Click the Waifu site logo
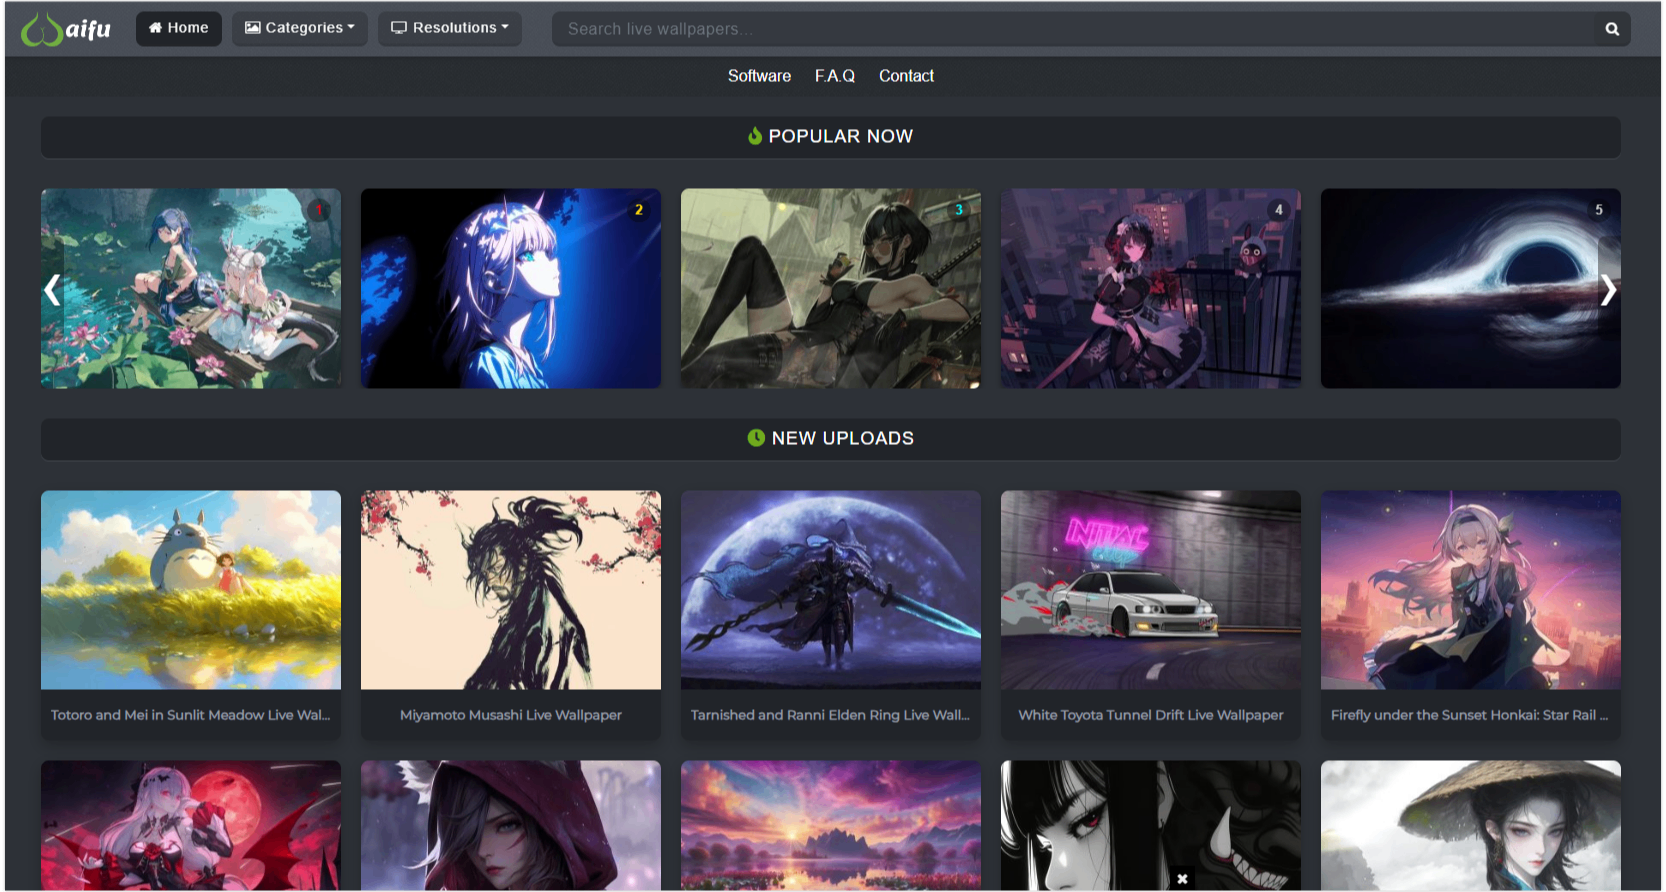1666x892 pixels. tap(66, 29)
